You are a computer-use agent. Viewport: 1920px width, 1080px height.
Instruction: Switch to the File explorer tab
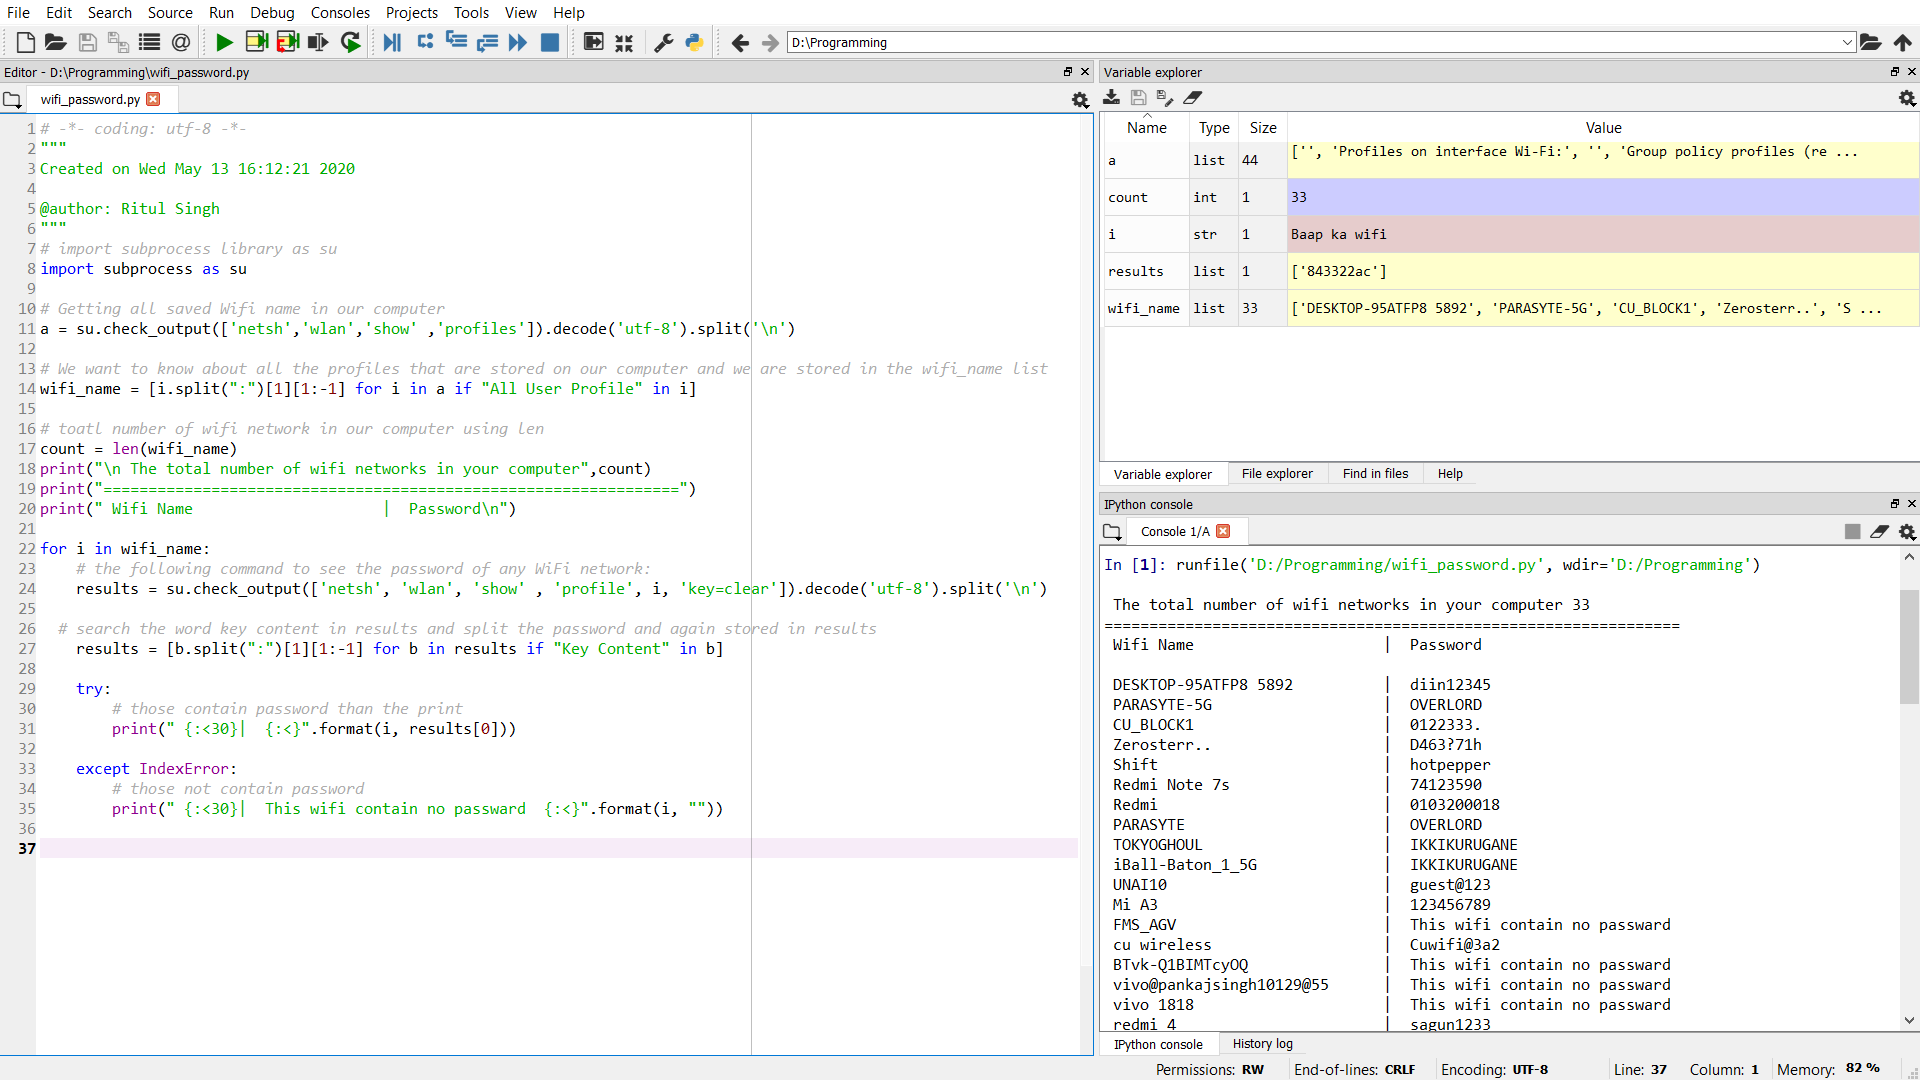click(x=1276, y=474)
